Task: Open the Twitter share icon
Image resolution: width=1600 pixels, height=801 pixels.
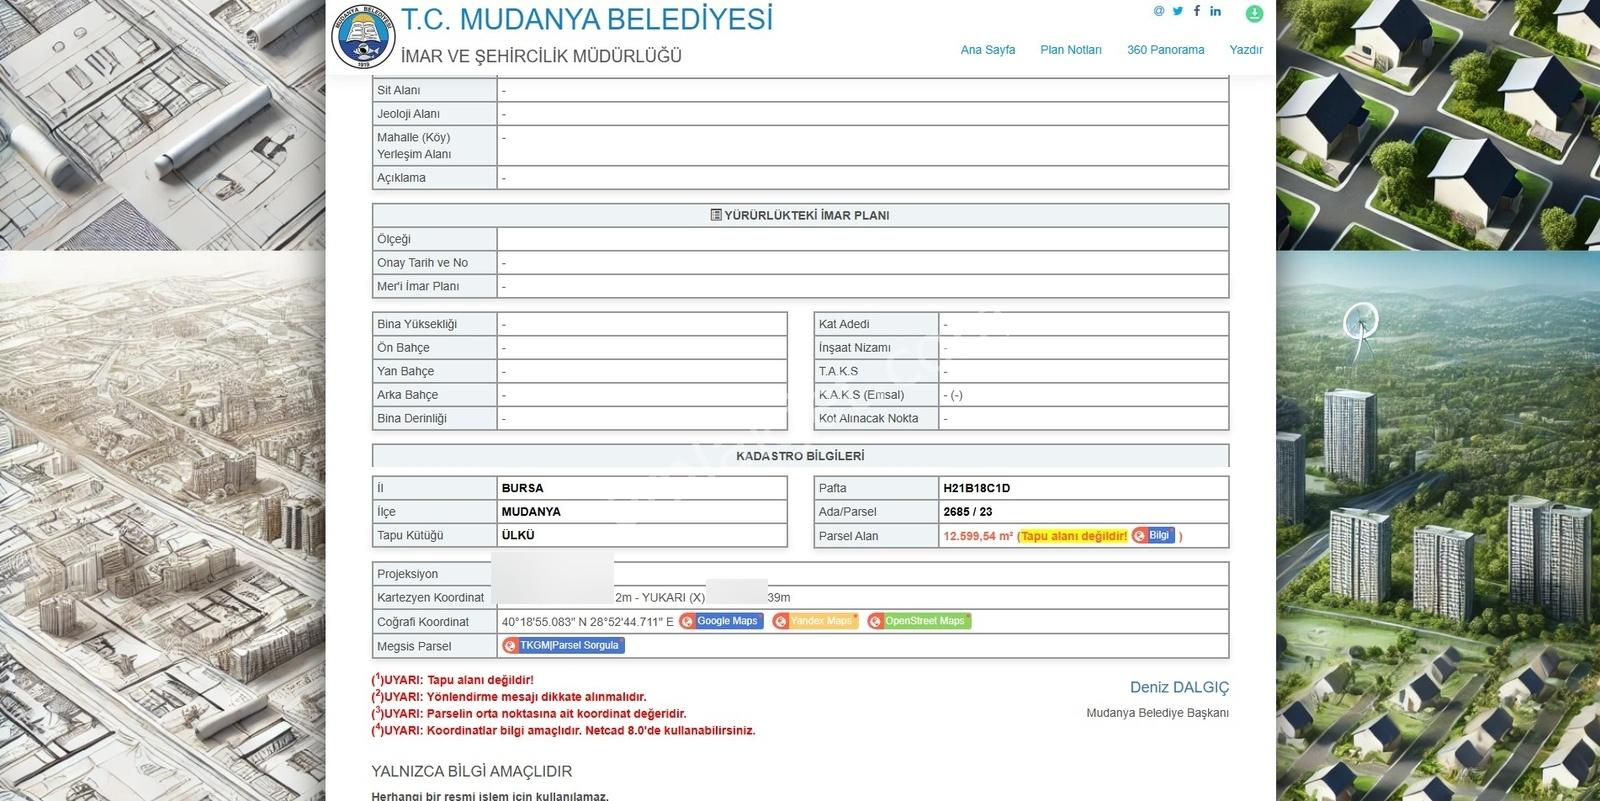Action: [1178, 11]
